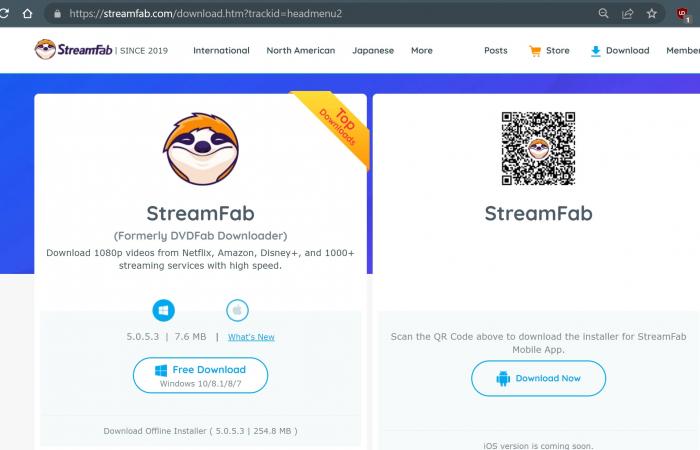Bookmark this page with the star icon
The height and width of the screenshot is (450, 700).
tap(651, 13)
